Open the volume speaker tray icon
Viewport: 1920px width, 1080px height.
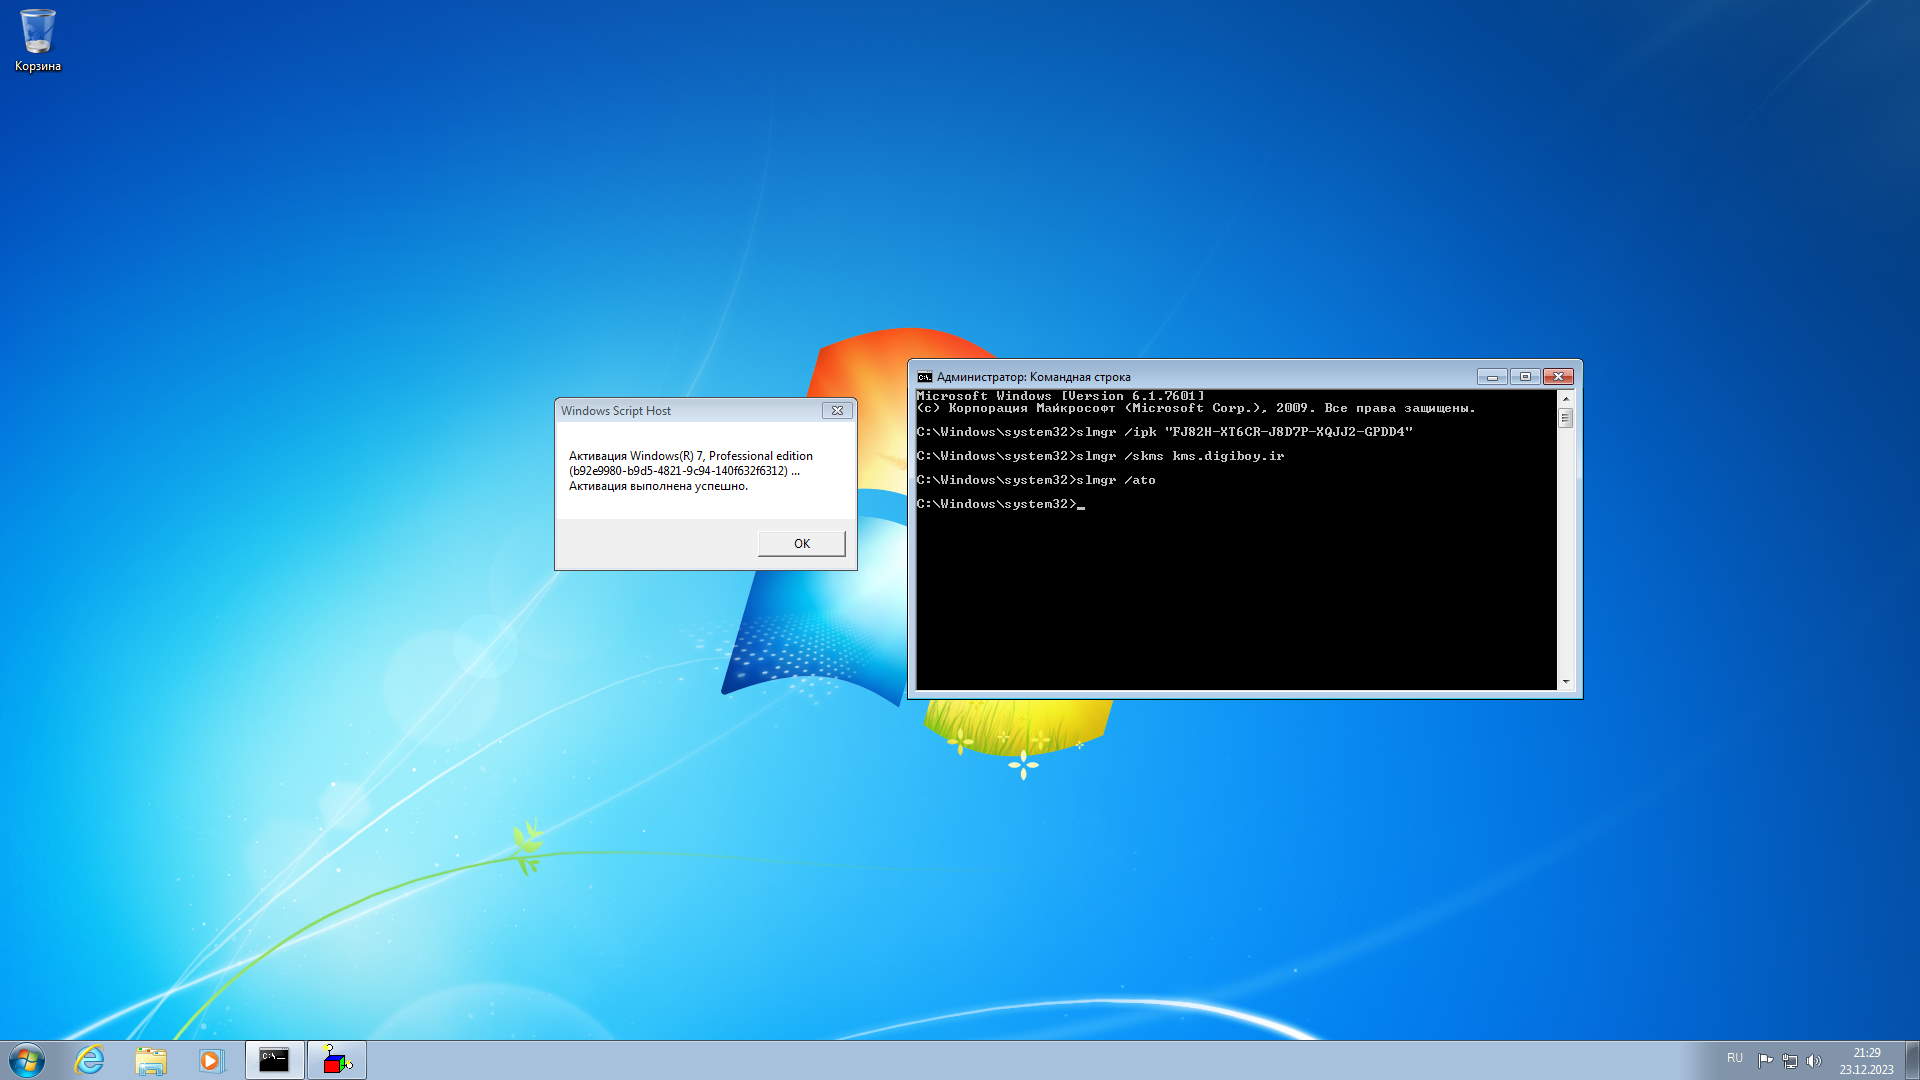click(x=1813, y=1060)
